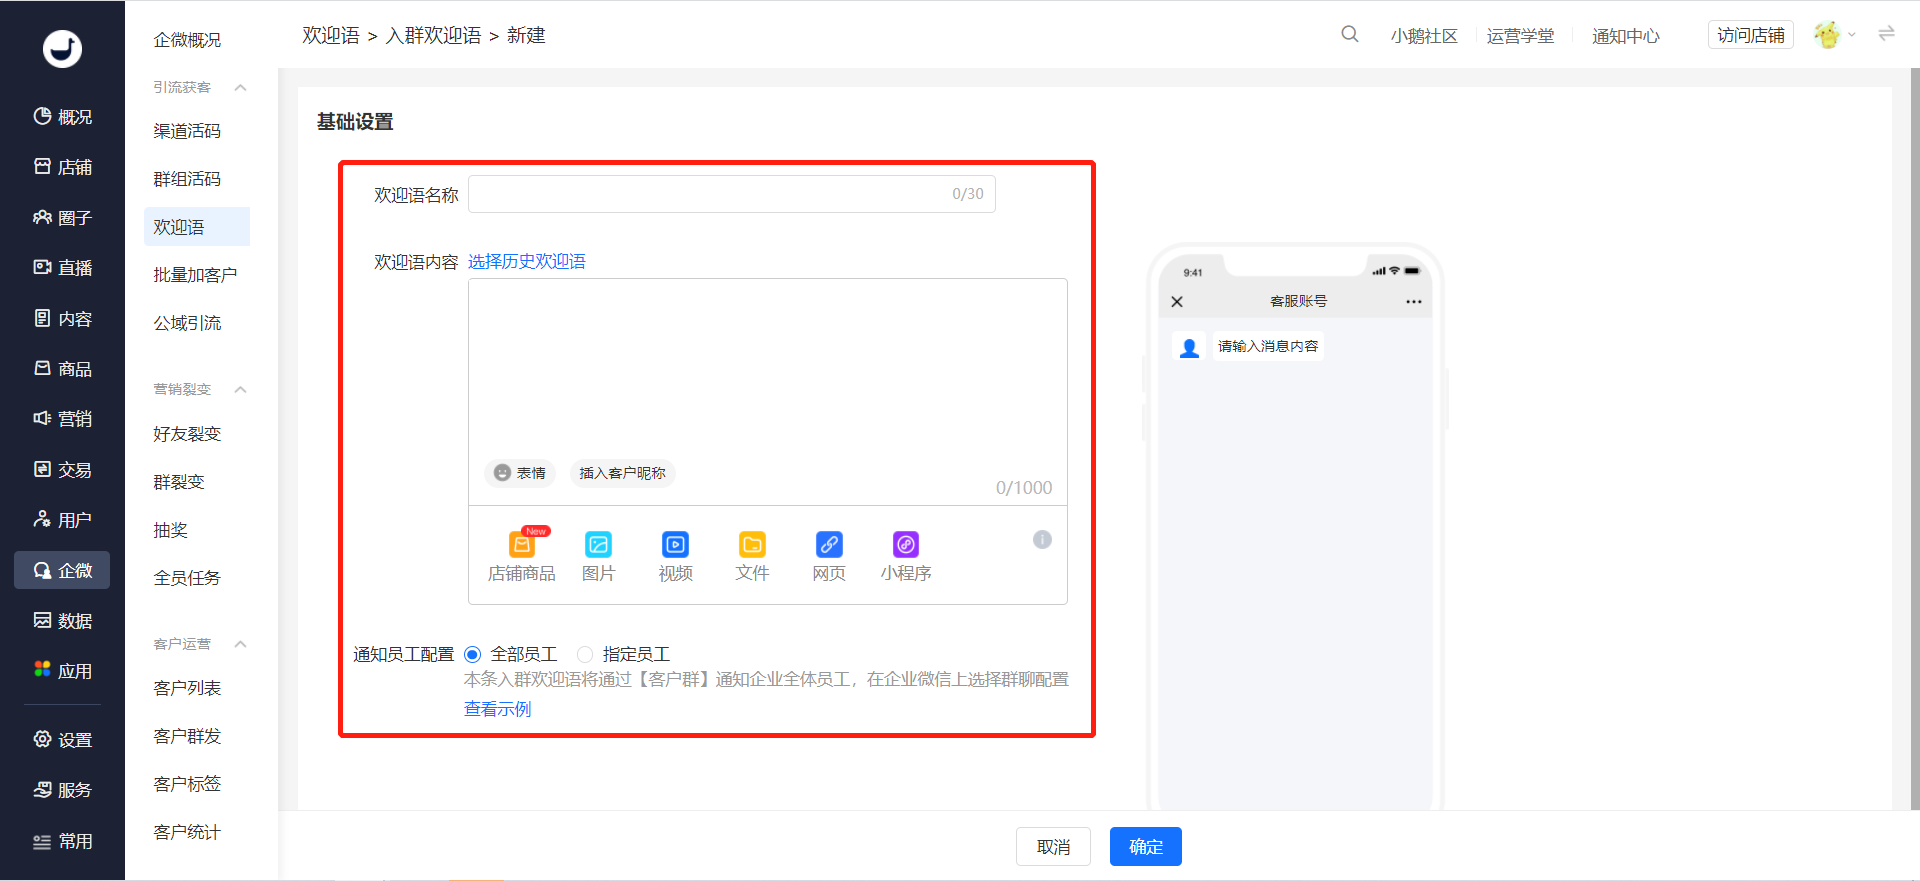The width and height of the screenshot is (1920, 881).
Task: Attach a 小程序 card
Action: click(x=906, y=556)
